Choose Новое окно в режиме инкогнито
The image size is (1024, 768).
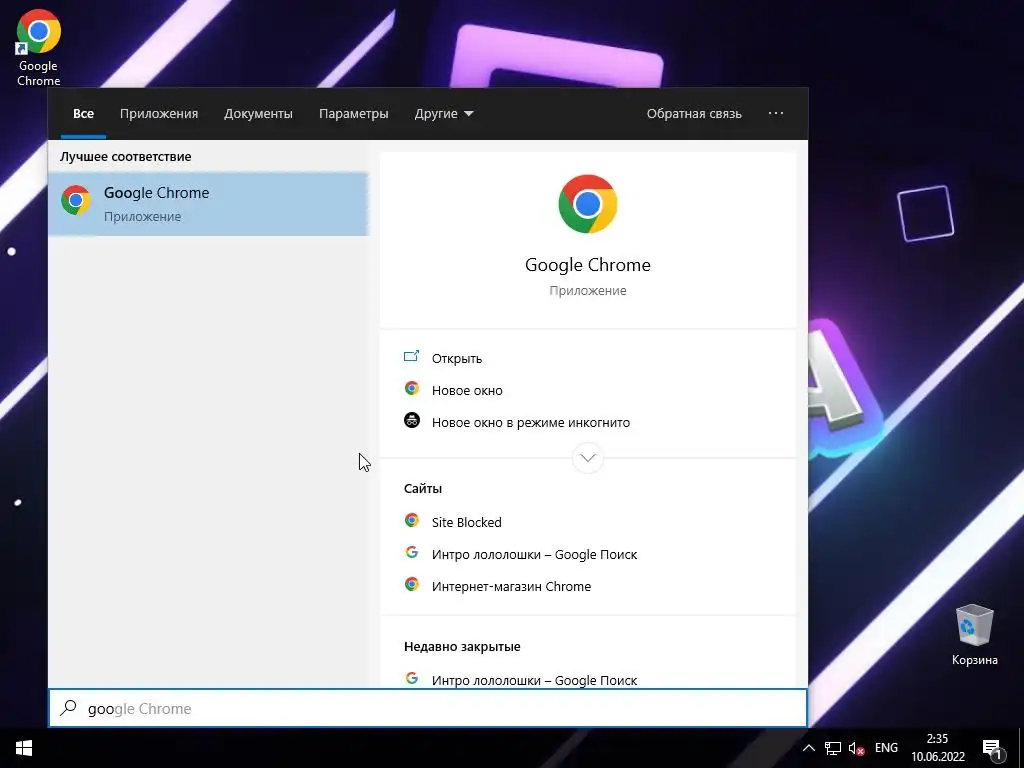coord(531,423)
